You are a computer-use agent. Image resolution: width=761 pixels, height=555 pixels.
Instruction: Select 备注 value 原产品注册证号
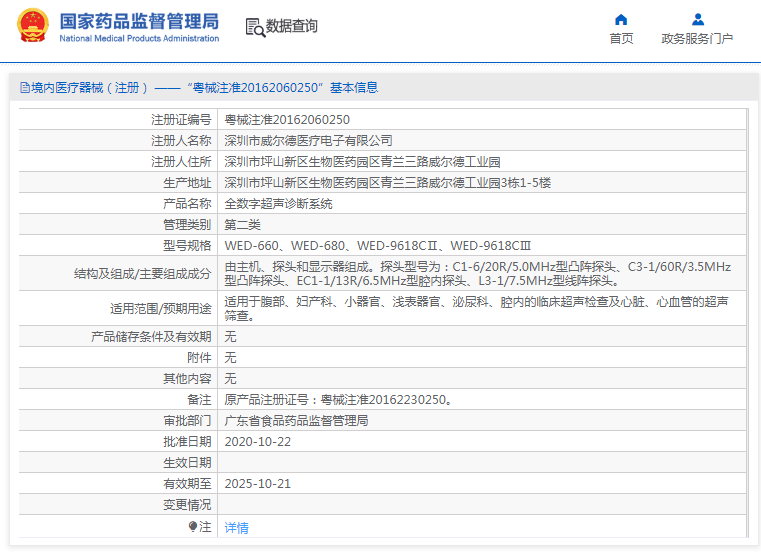click(338, 400)
